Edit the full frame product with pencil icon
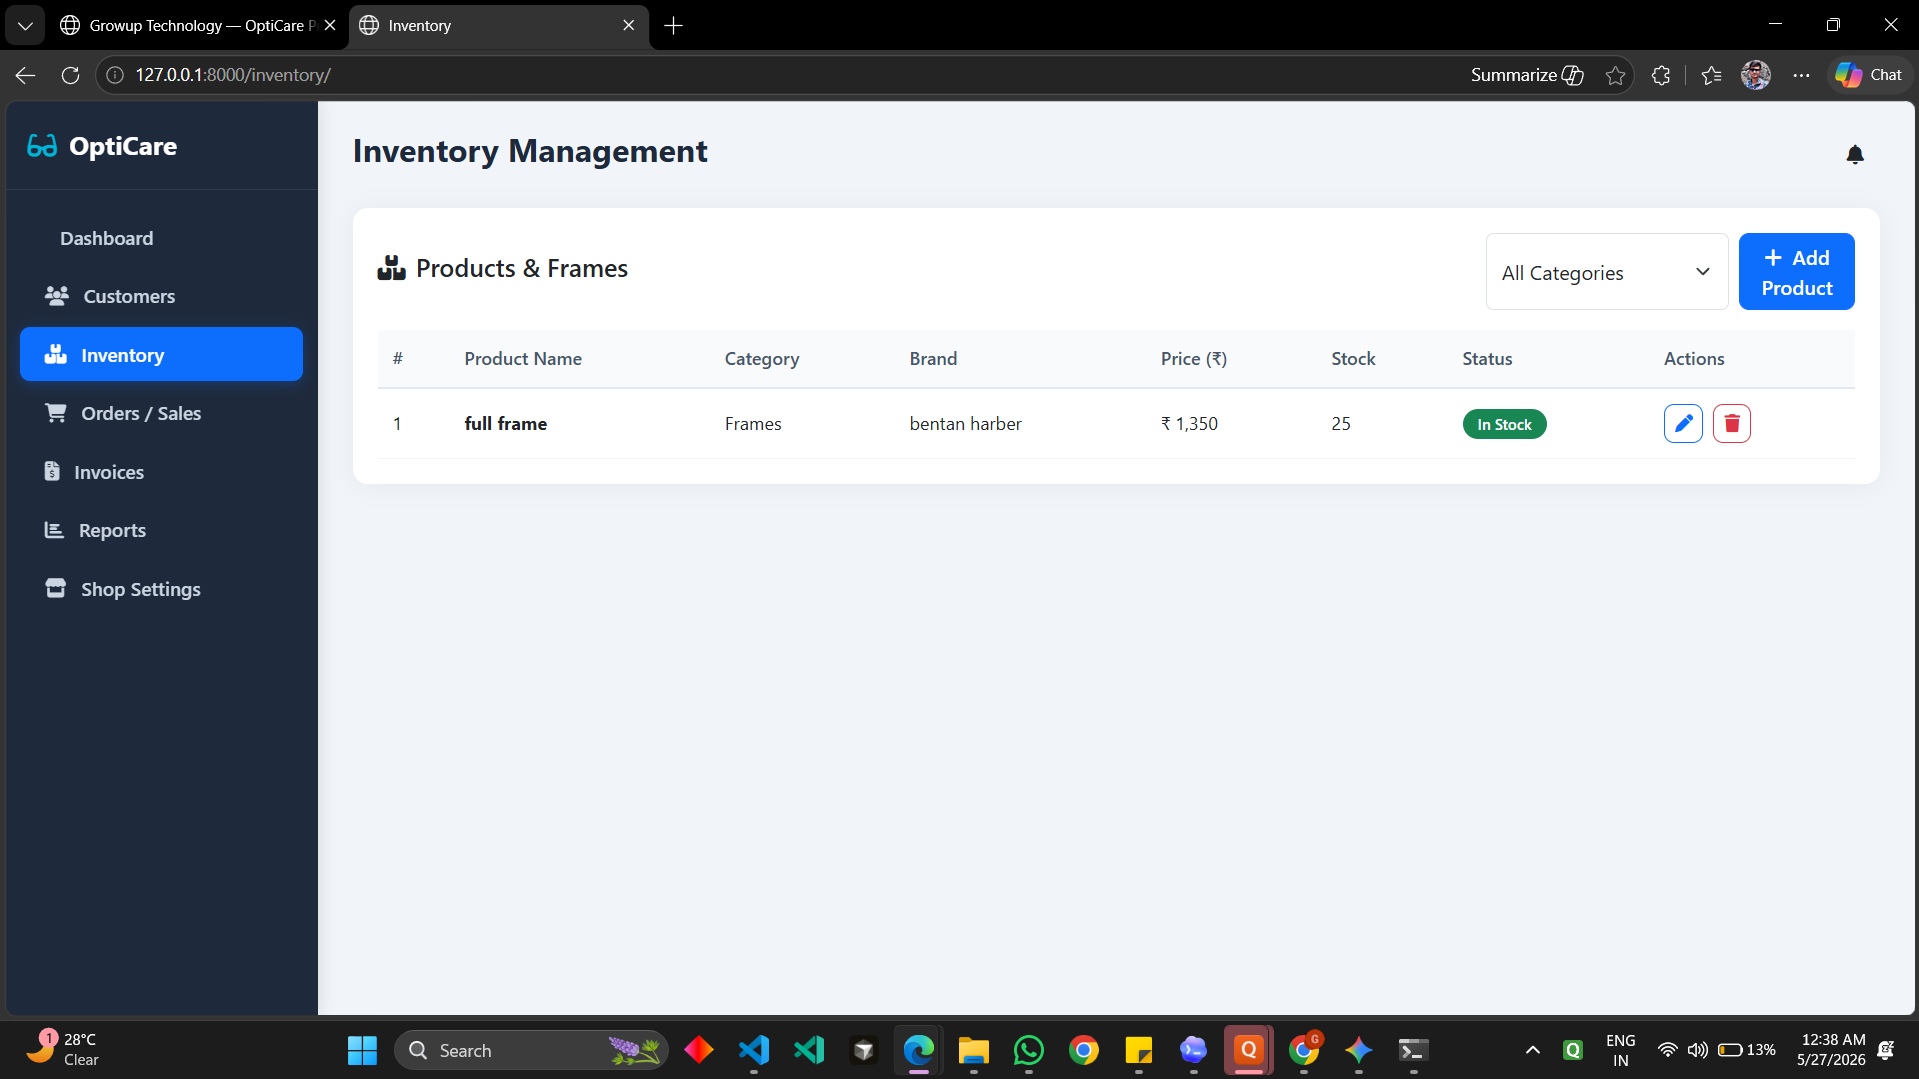This screenshot has height=1079, width=1919. coord(1683,424)
